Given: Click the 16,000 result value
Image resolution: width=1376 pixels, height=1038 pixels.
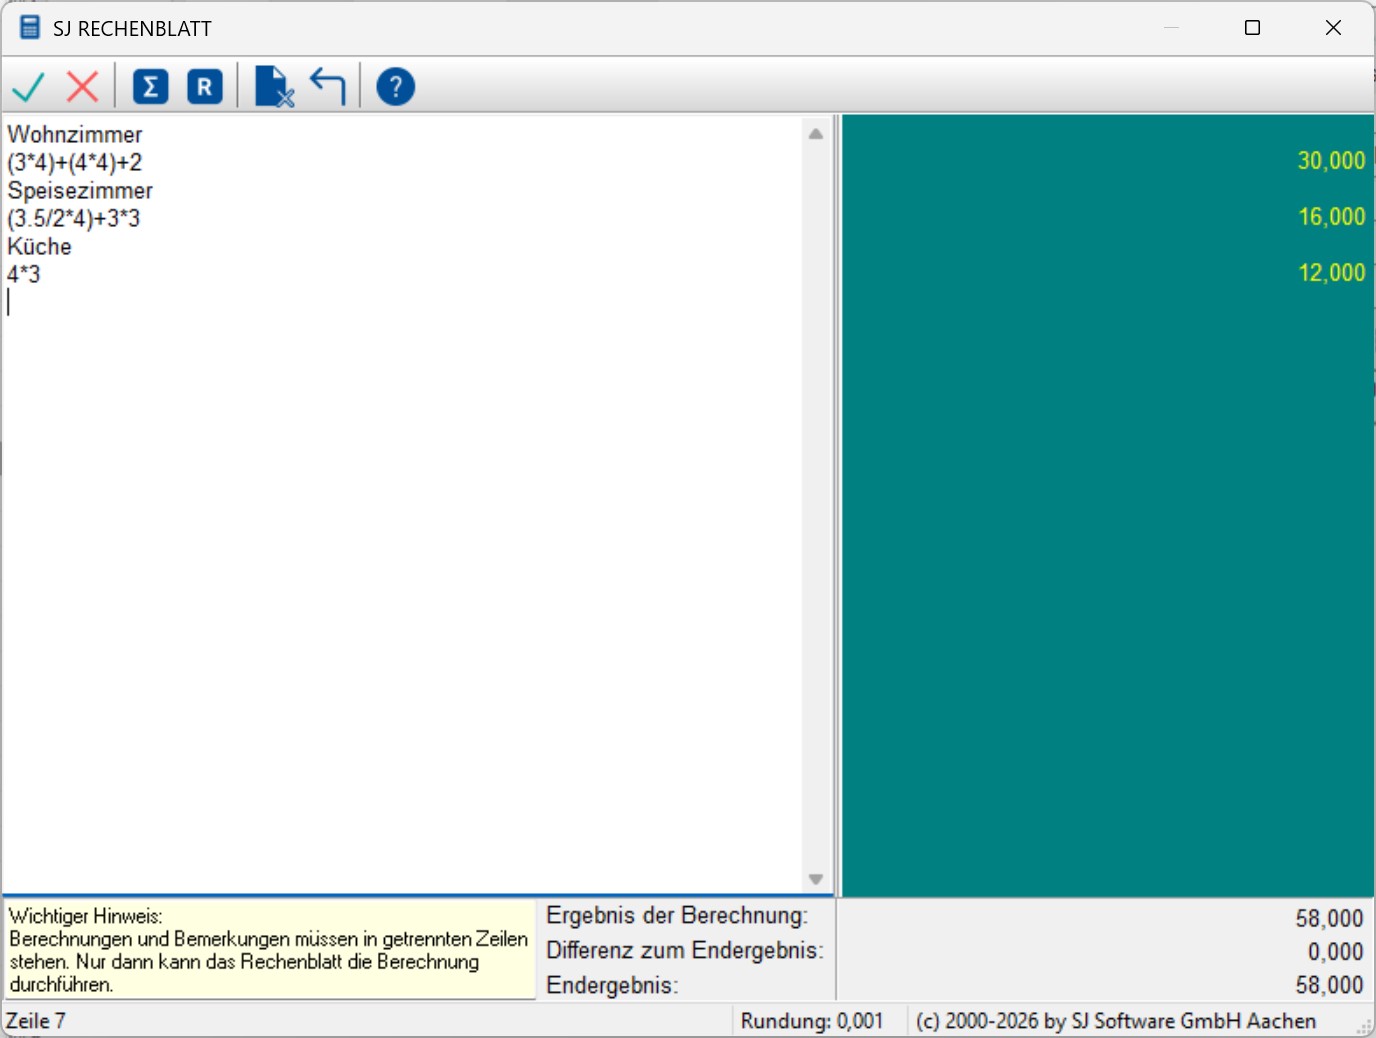Looking at the screenshot, I should (1331, 216).
